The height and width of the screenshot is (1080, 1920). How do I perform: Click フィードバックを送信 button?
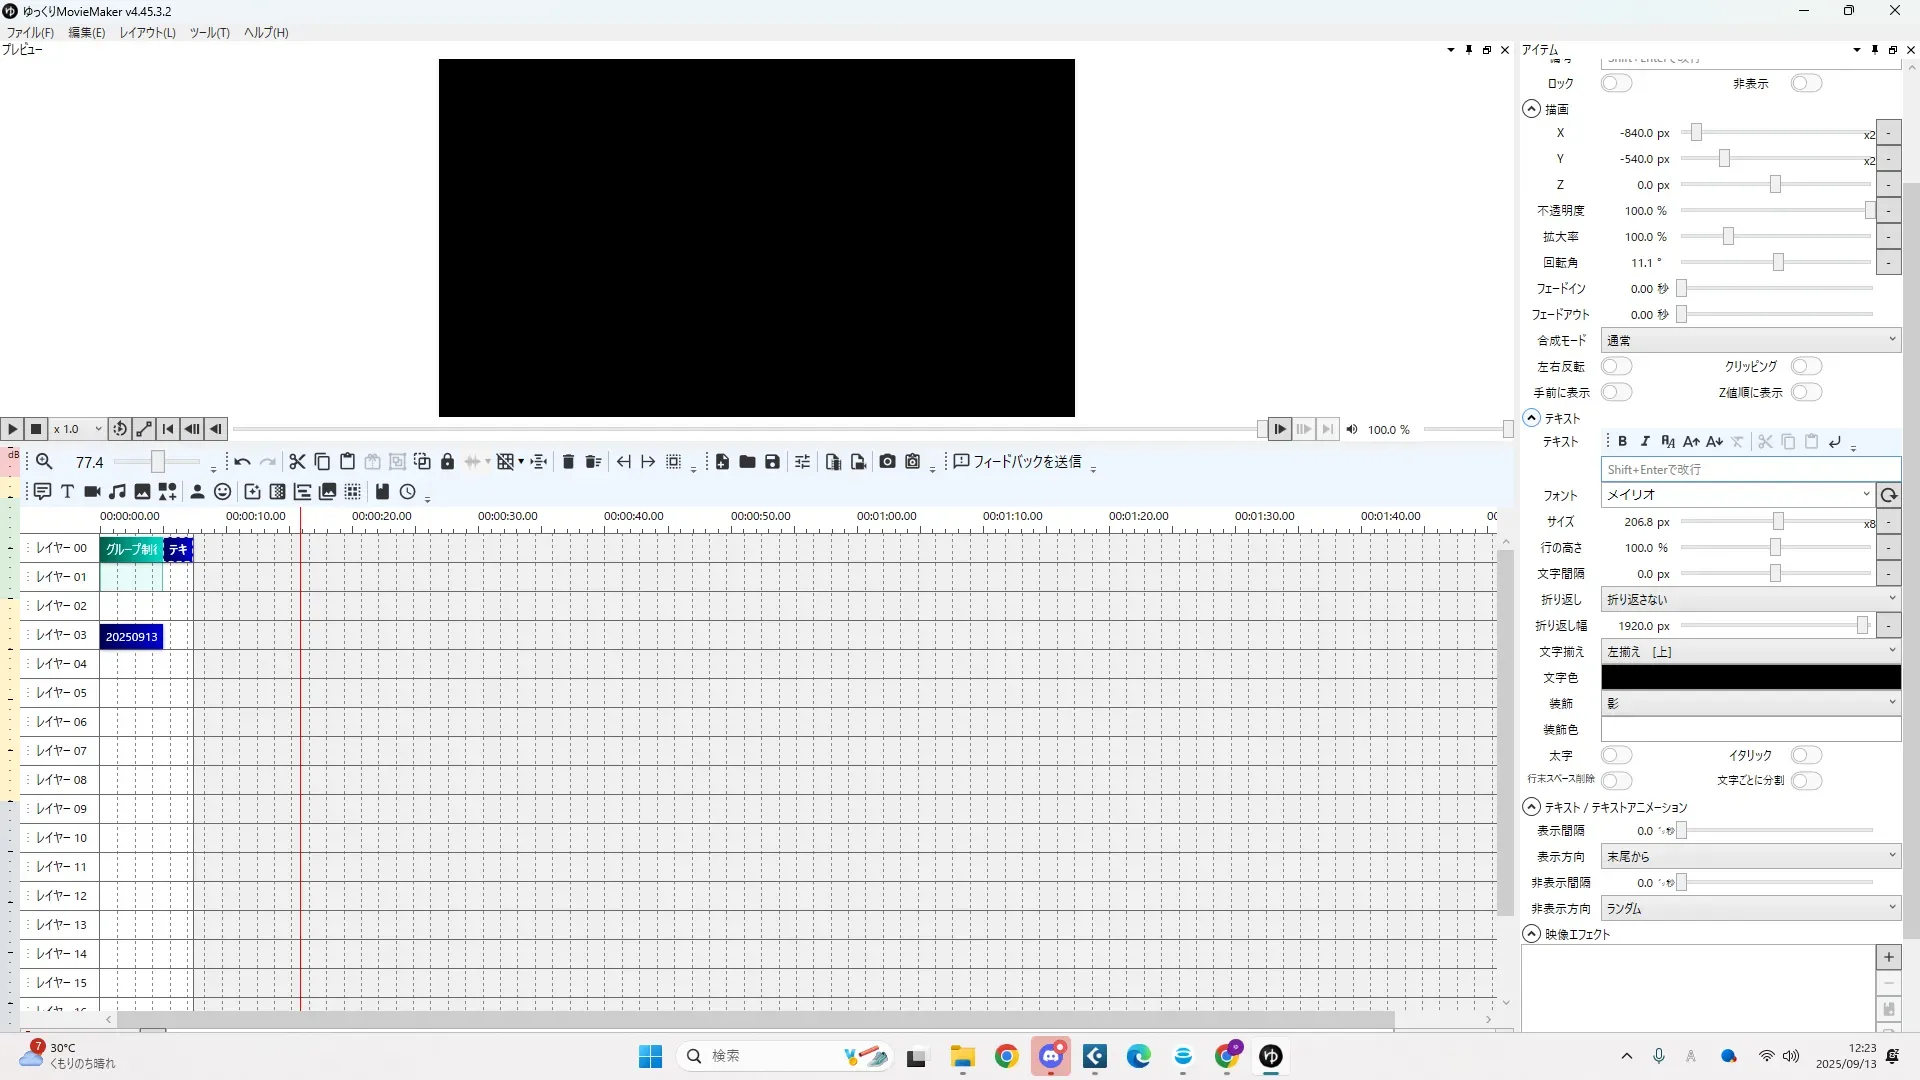tap(1017, 462)
